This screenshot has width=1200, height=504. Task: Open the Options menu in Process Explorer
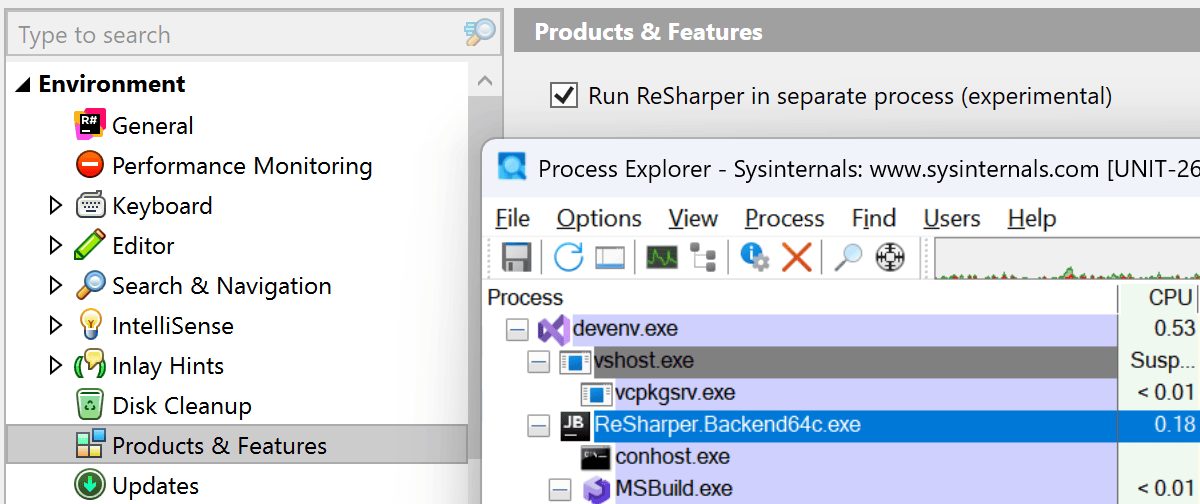click(x=598, y=218)
